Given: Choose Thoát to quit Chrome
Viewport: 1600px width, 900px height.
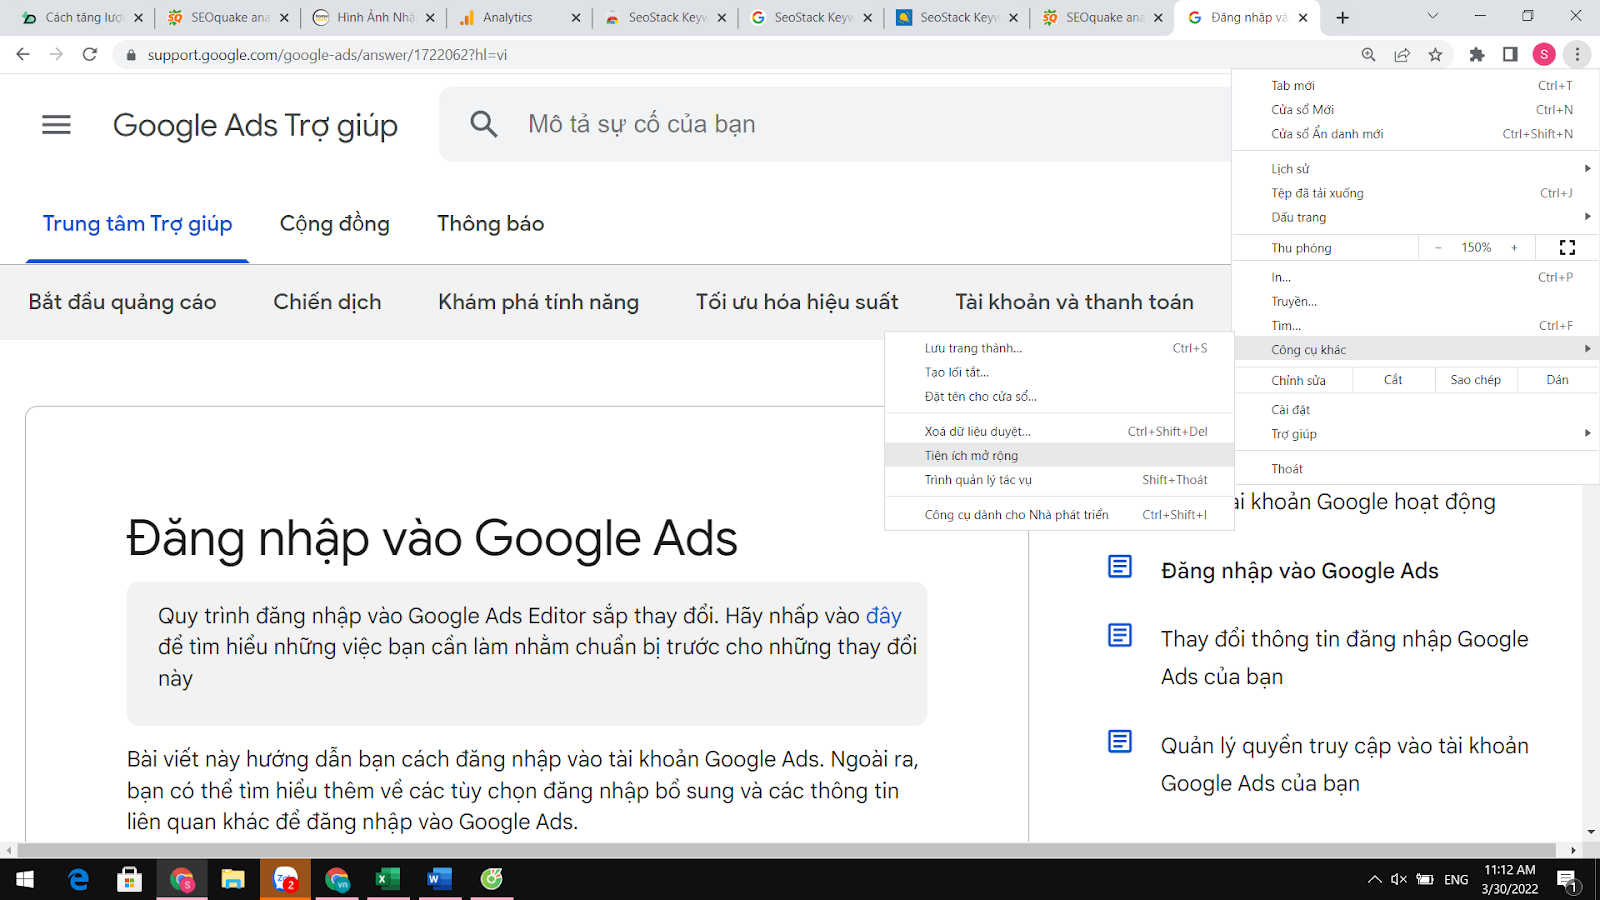Looking at the screenshot, I should [x=1416, y=468].
